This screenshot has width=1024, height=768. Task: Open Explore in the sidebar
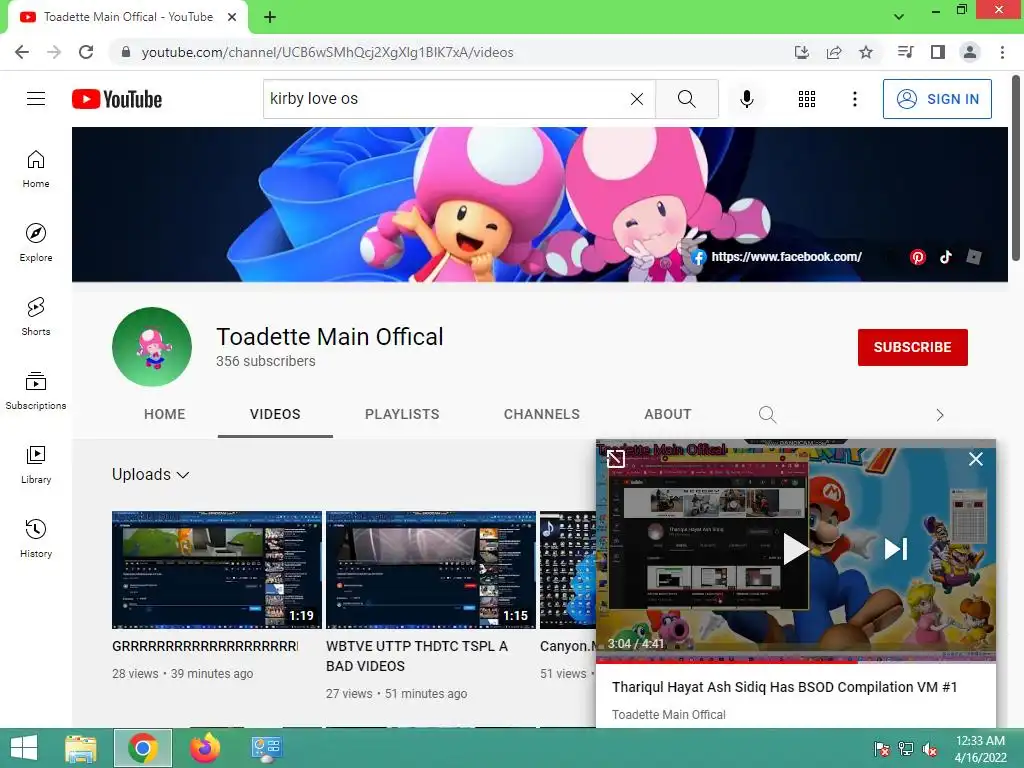pos(36,242)
